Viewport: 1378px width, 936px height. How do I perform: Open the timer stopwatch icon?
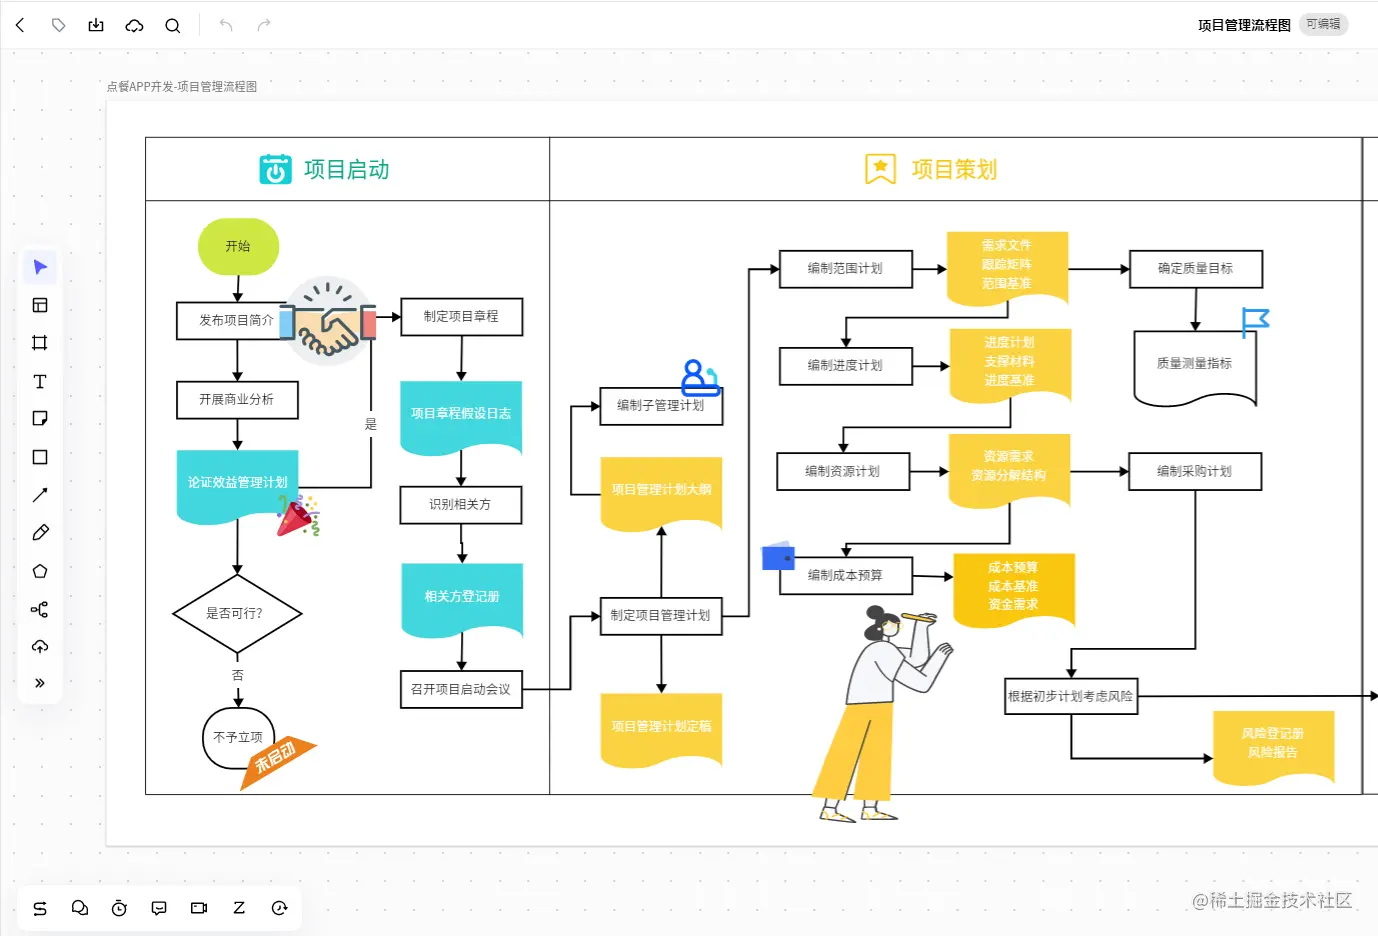click(x=119, y=908)
